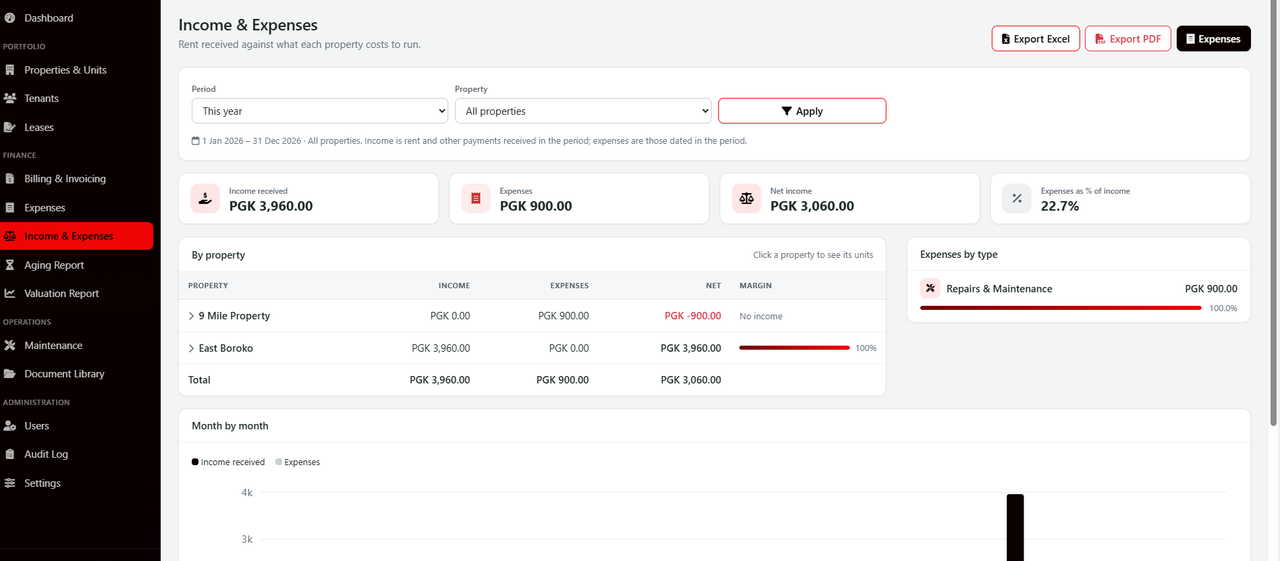The width and height of the screenshot is (1280, 561).
Task: Go to Properties & Units page
Action: 77,70
